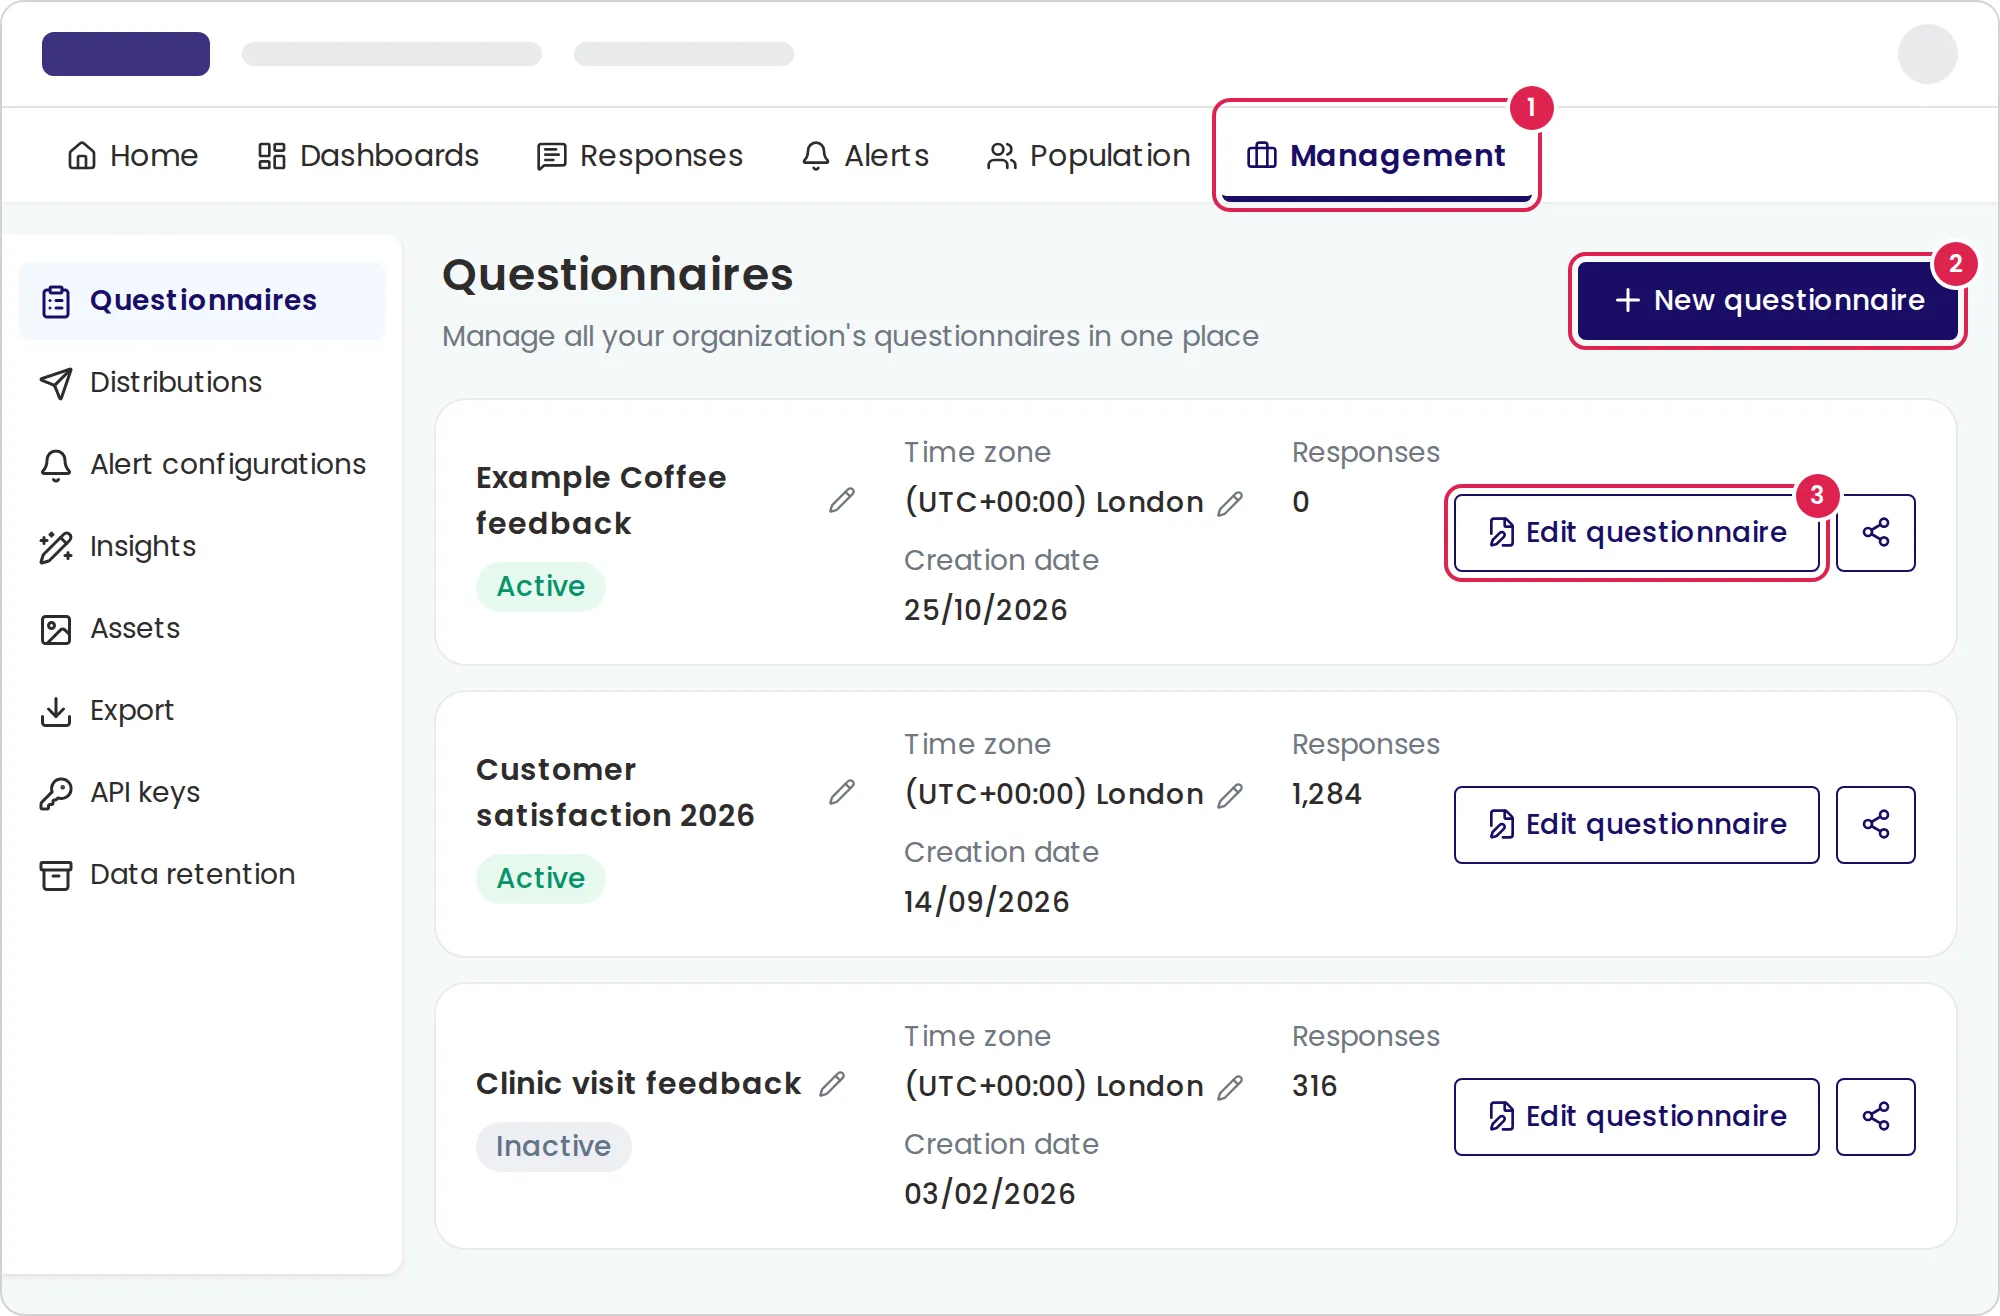Click the Inactive badge under Clinic visit feedback
The image size is (2000, 1316).
pos(553,1146)
